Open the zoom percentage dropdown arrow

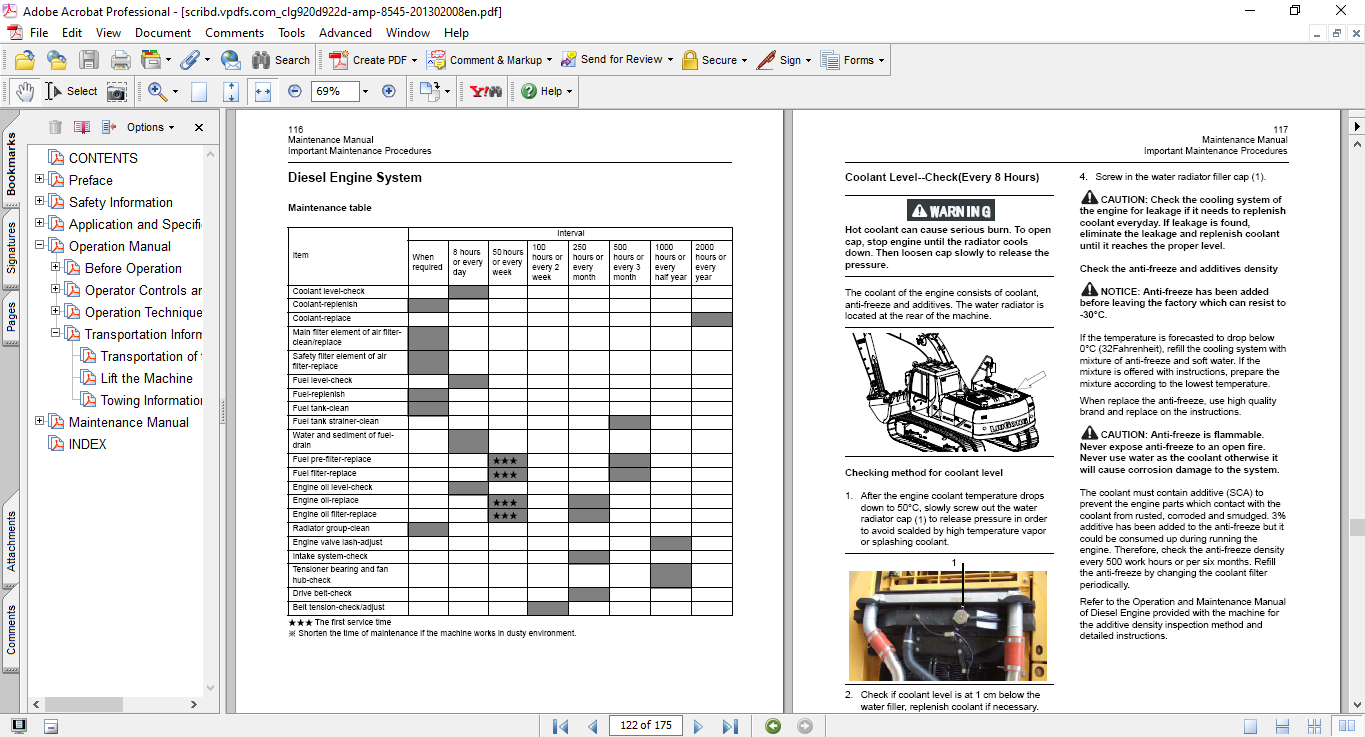click(x=365, y=91)
